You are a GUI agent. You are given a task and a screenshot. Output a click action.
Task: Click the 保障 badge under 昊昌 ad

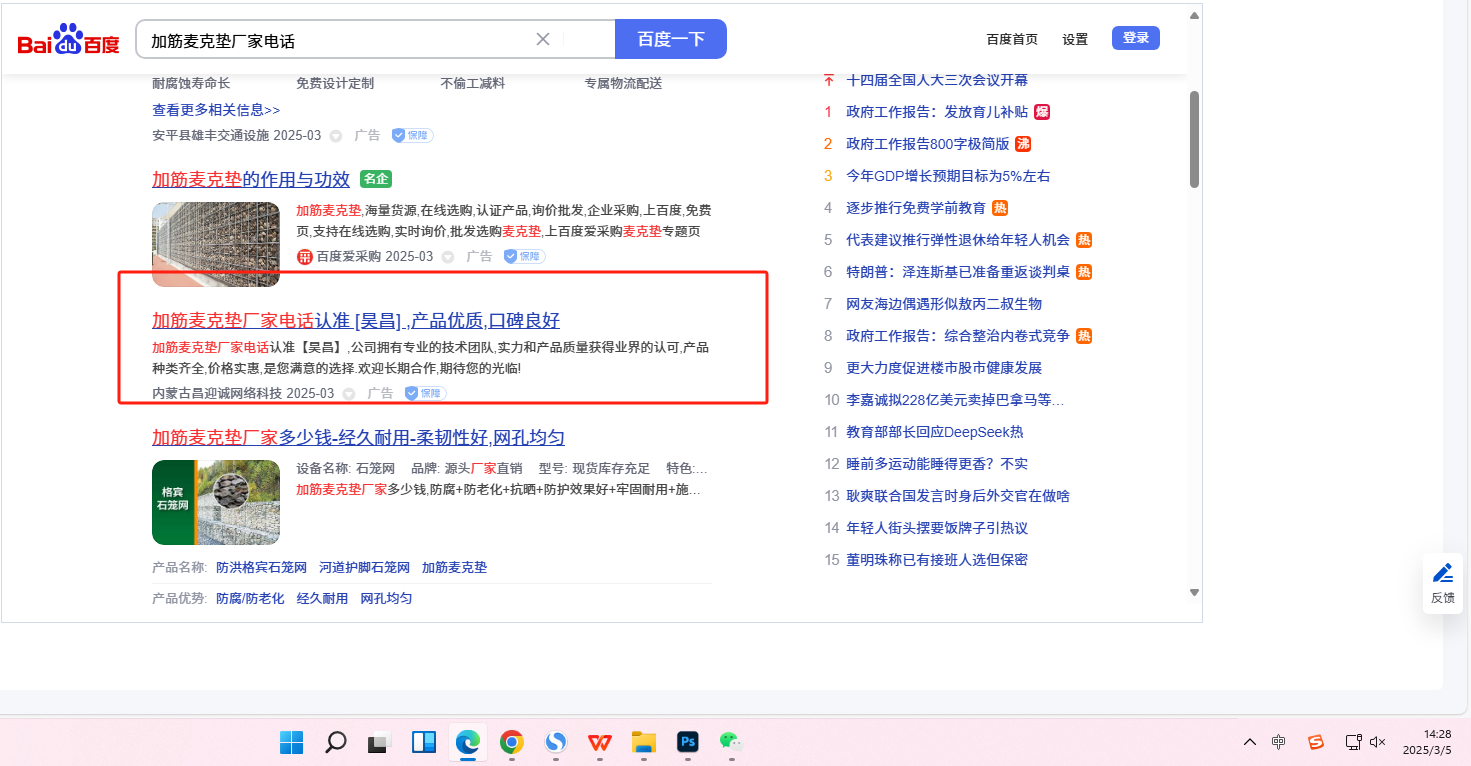(425, 393)
